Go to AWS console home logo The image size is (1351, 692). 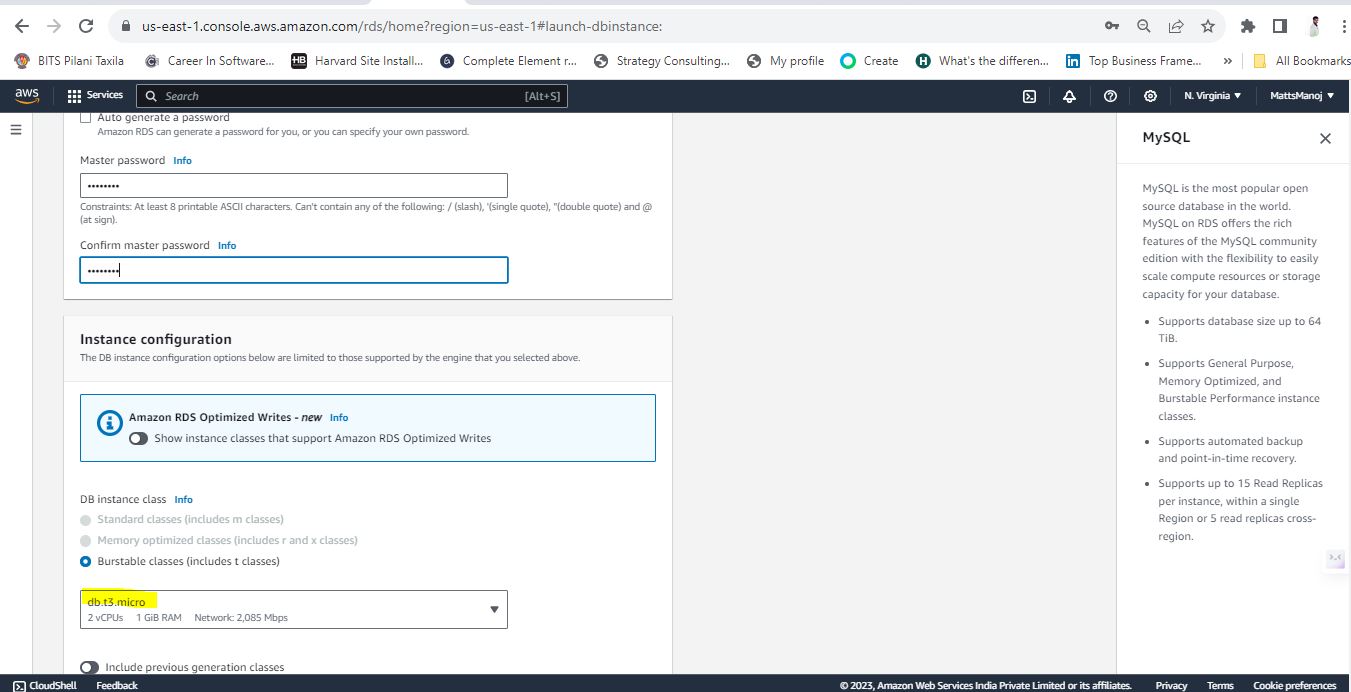pos(27,96)
